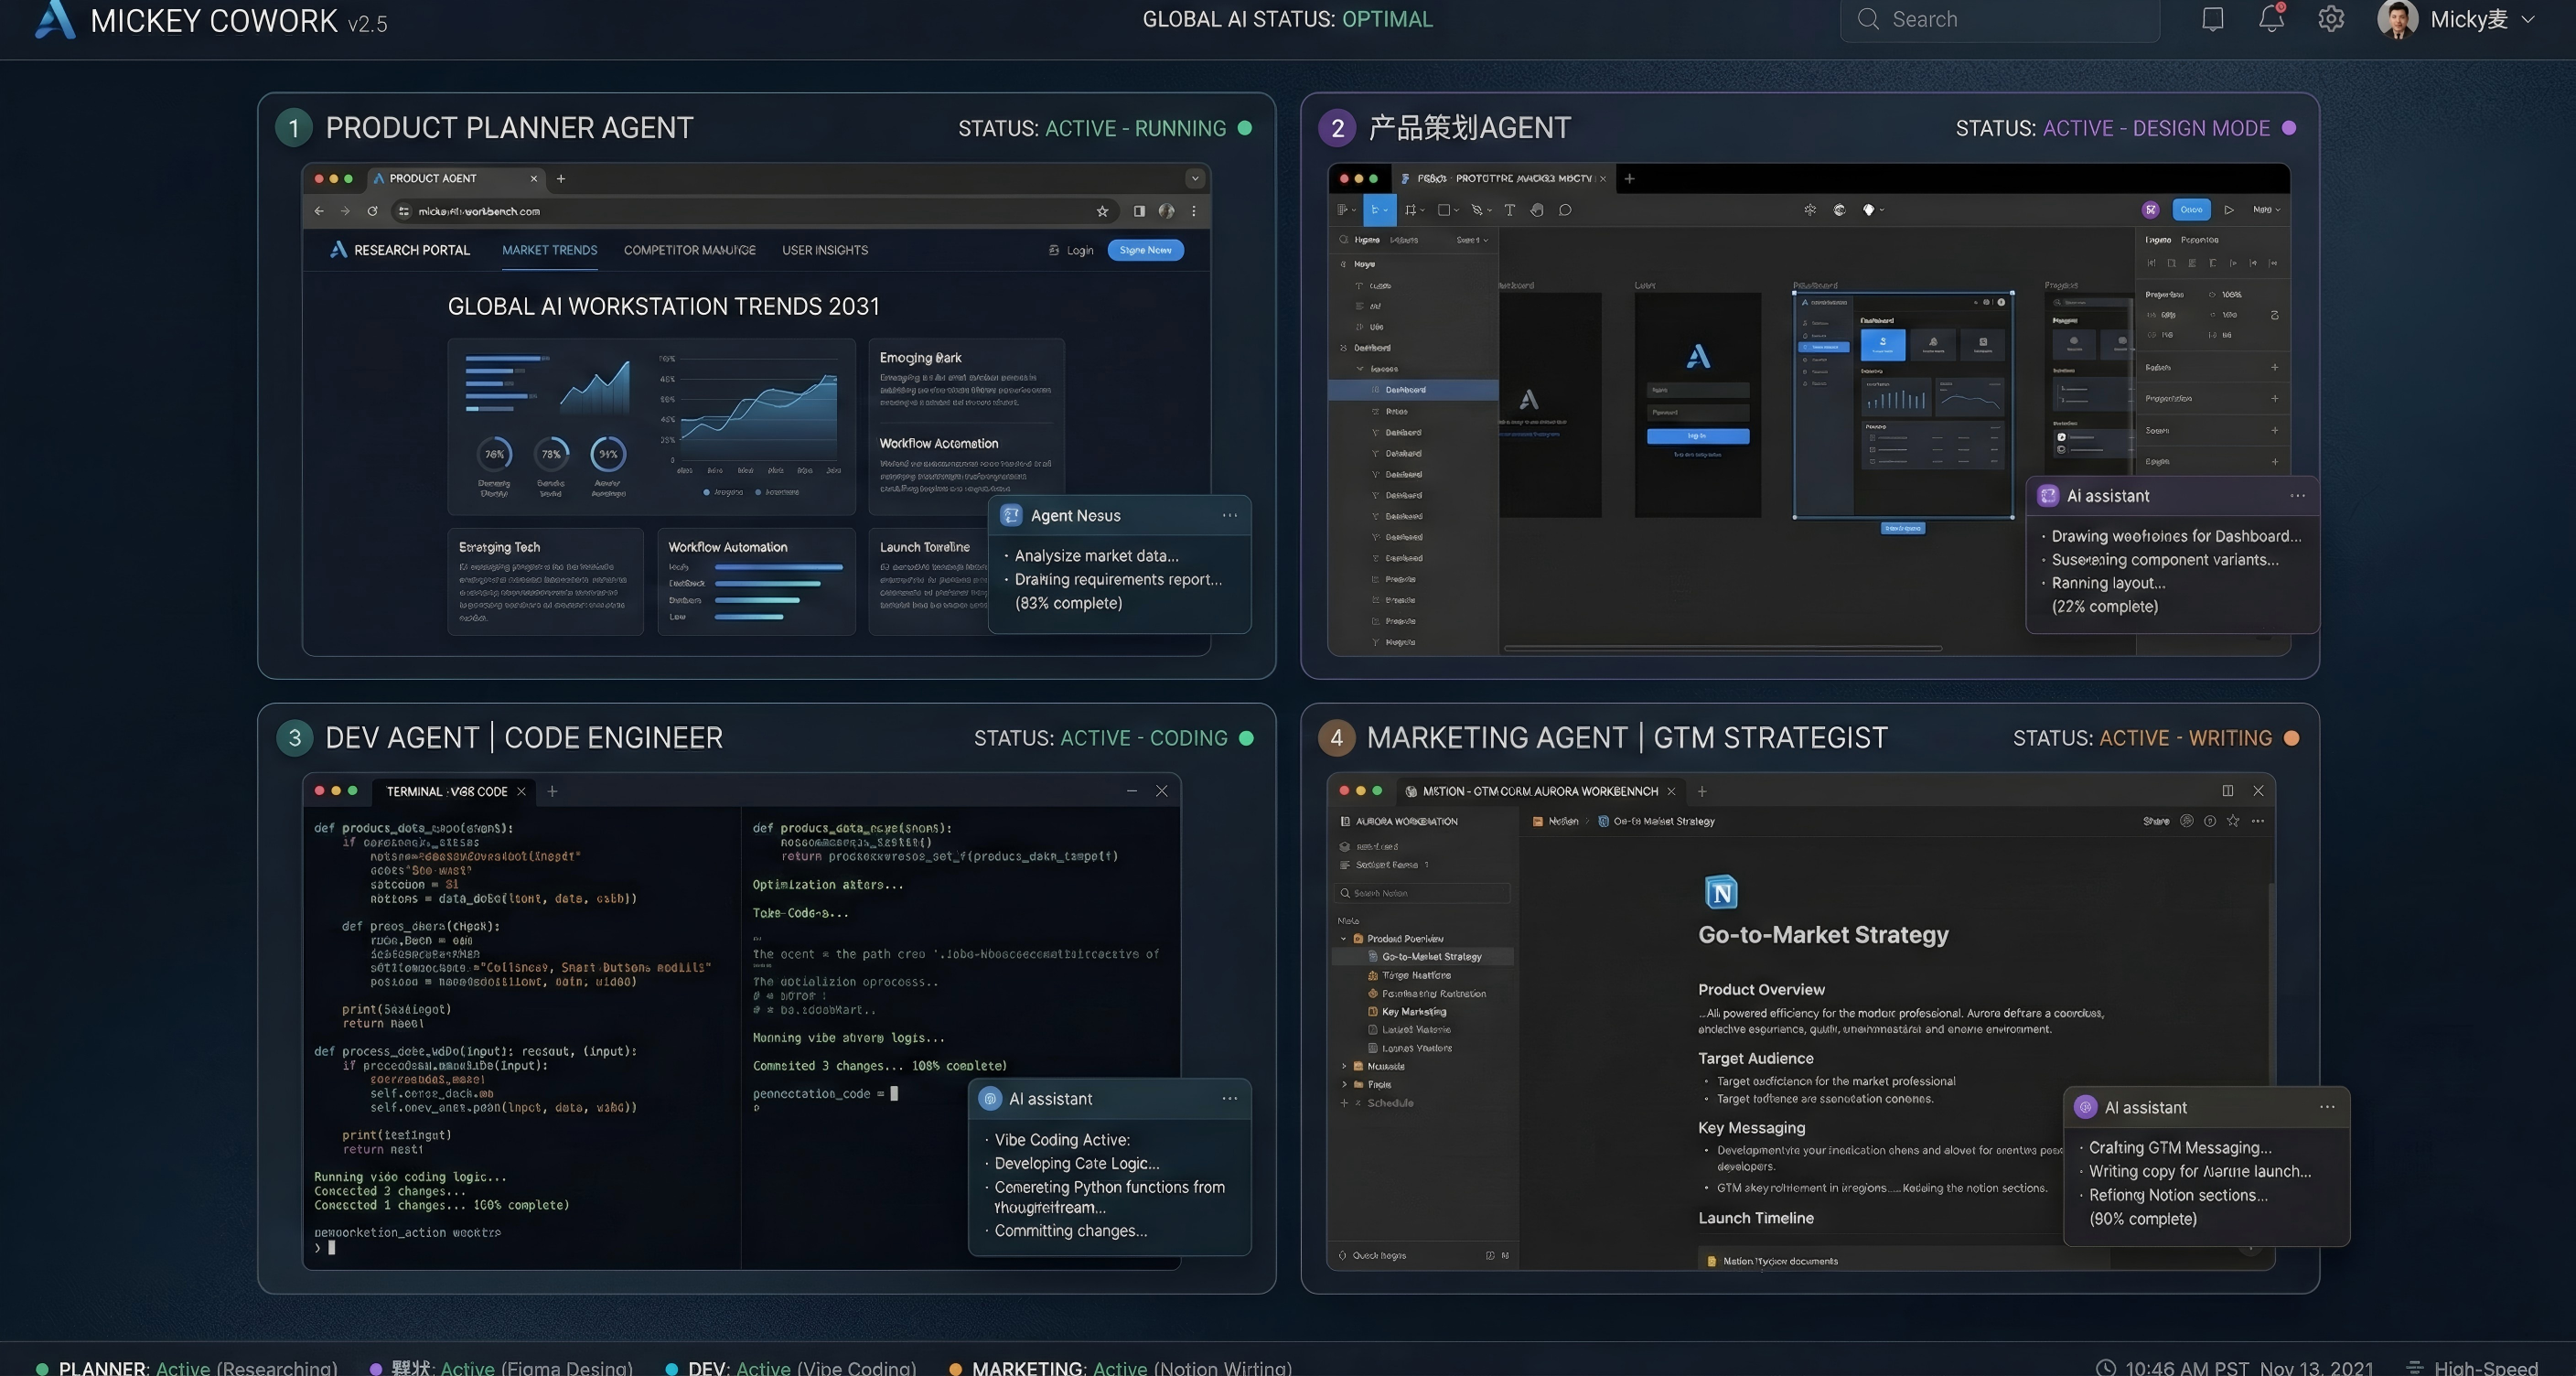2576x1376 pixels.
Task: Expand the Figma frame tool dropdown arrow
Action: click(x=1422, y=210)
